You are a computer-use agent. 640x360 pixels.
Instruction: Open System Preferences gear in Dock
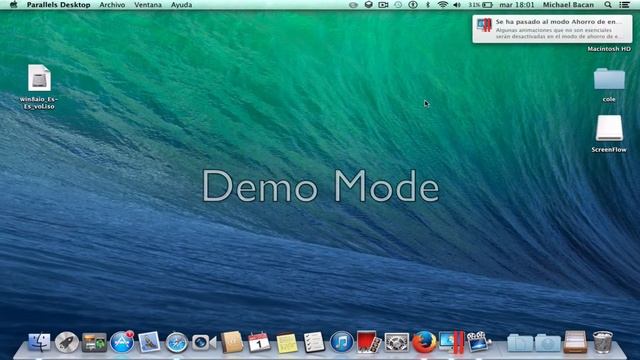click(x=396, y=342)
